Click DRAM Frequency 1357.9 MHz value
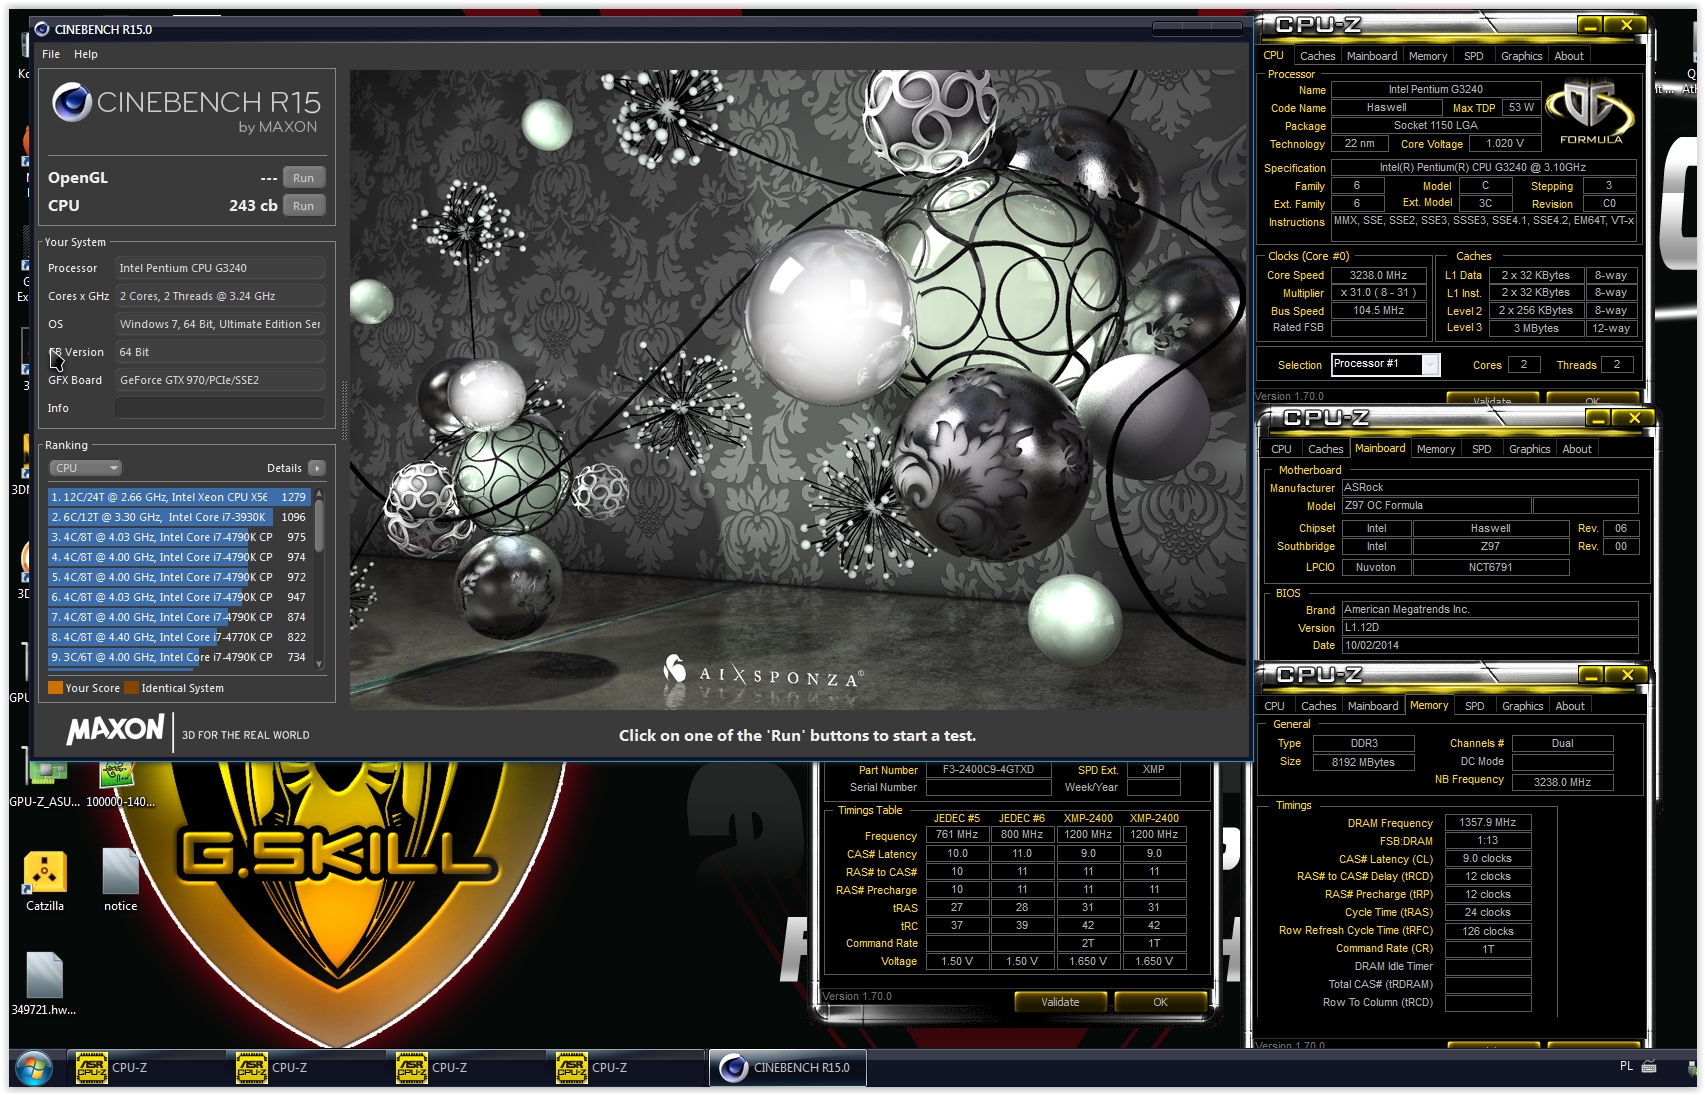 [x=1487, y=822]
